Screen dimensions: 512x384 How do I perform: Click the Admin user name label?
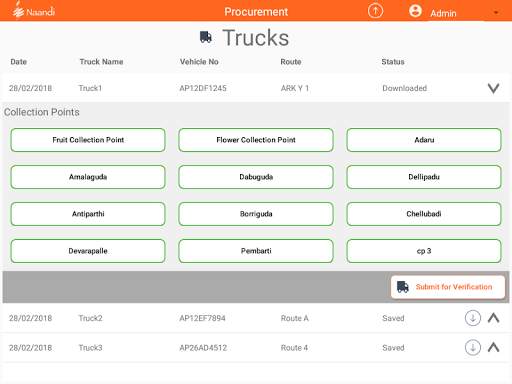pyautogui.click(x=443, y=13)
